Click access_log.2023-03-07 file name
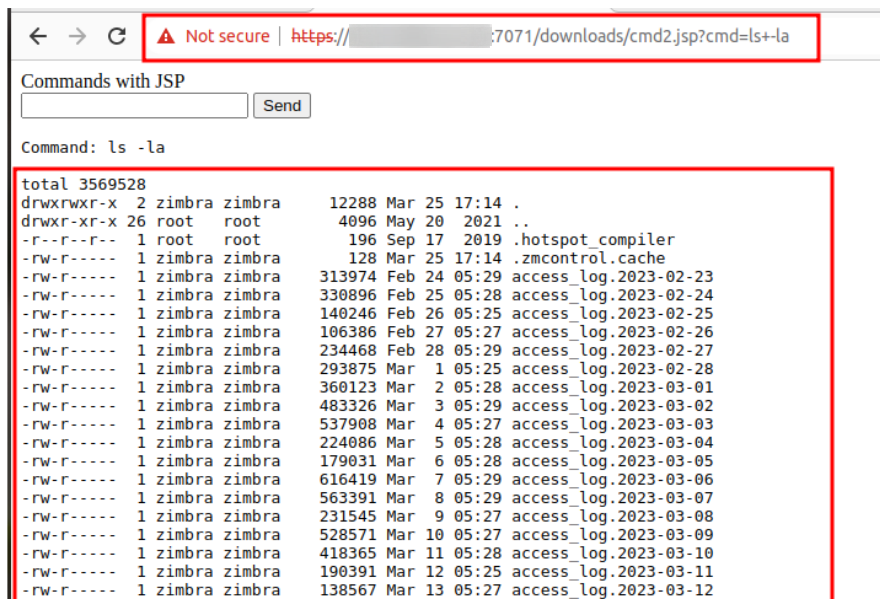 (612, 498)
